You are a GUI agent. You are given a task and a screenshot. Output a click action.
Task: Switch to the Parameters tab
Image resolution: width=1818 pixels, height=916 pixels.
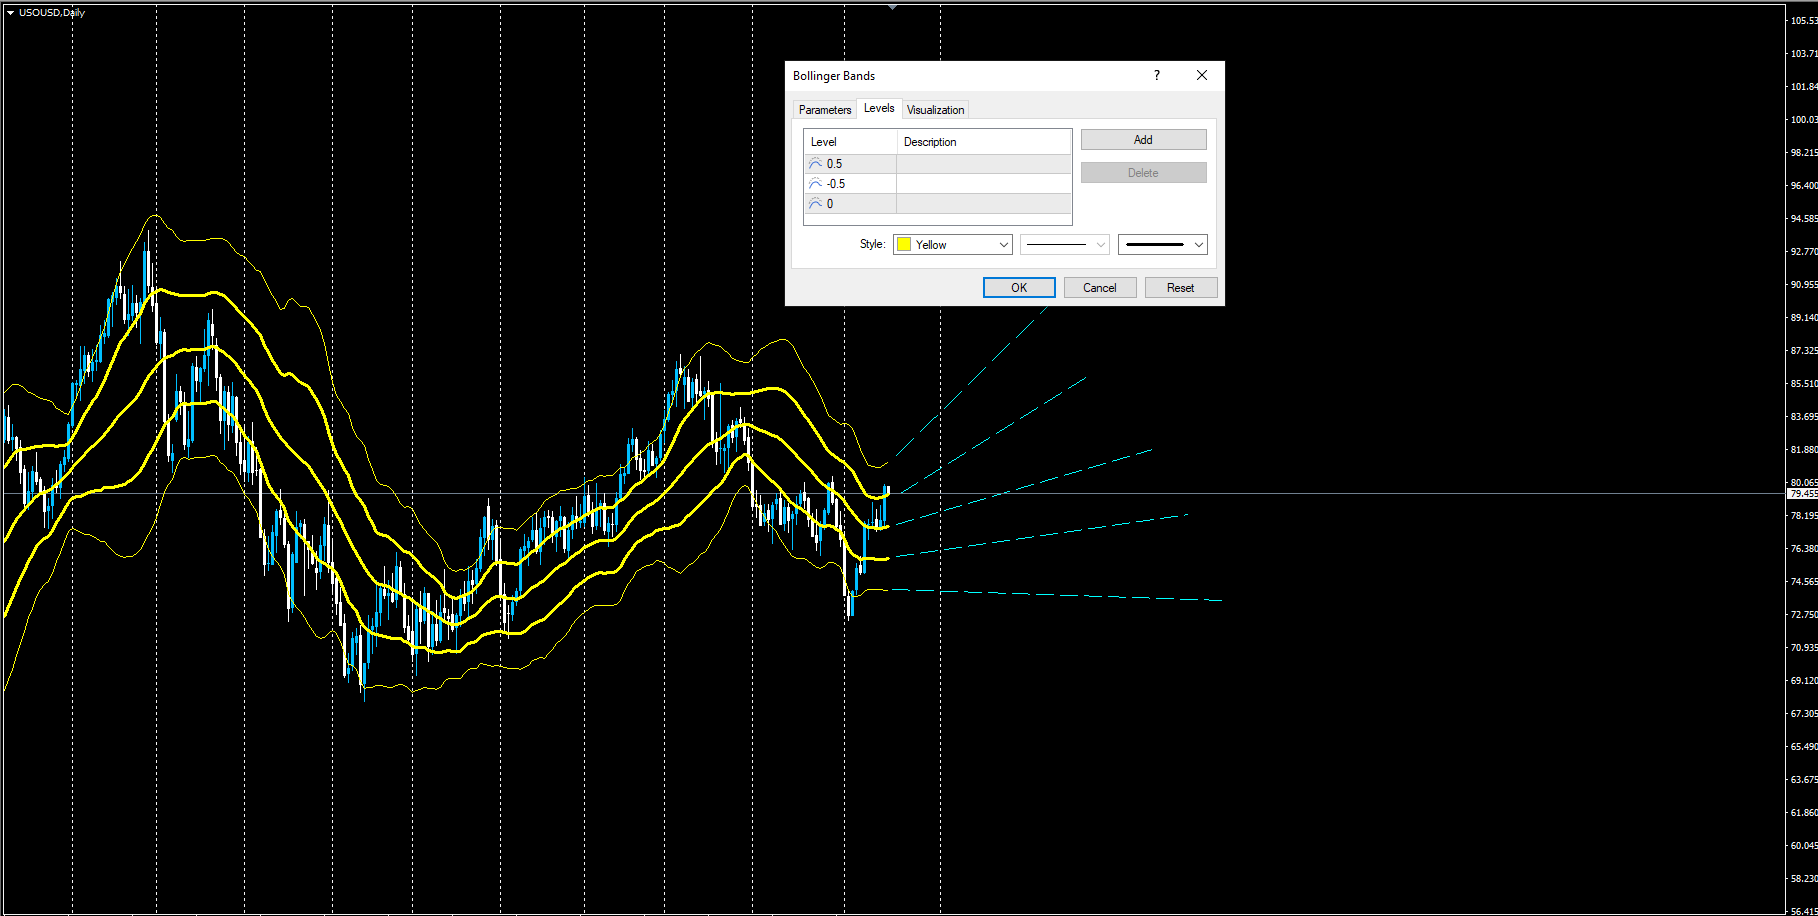pos(825,110)
